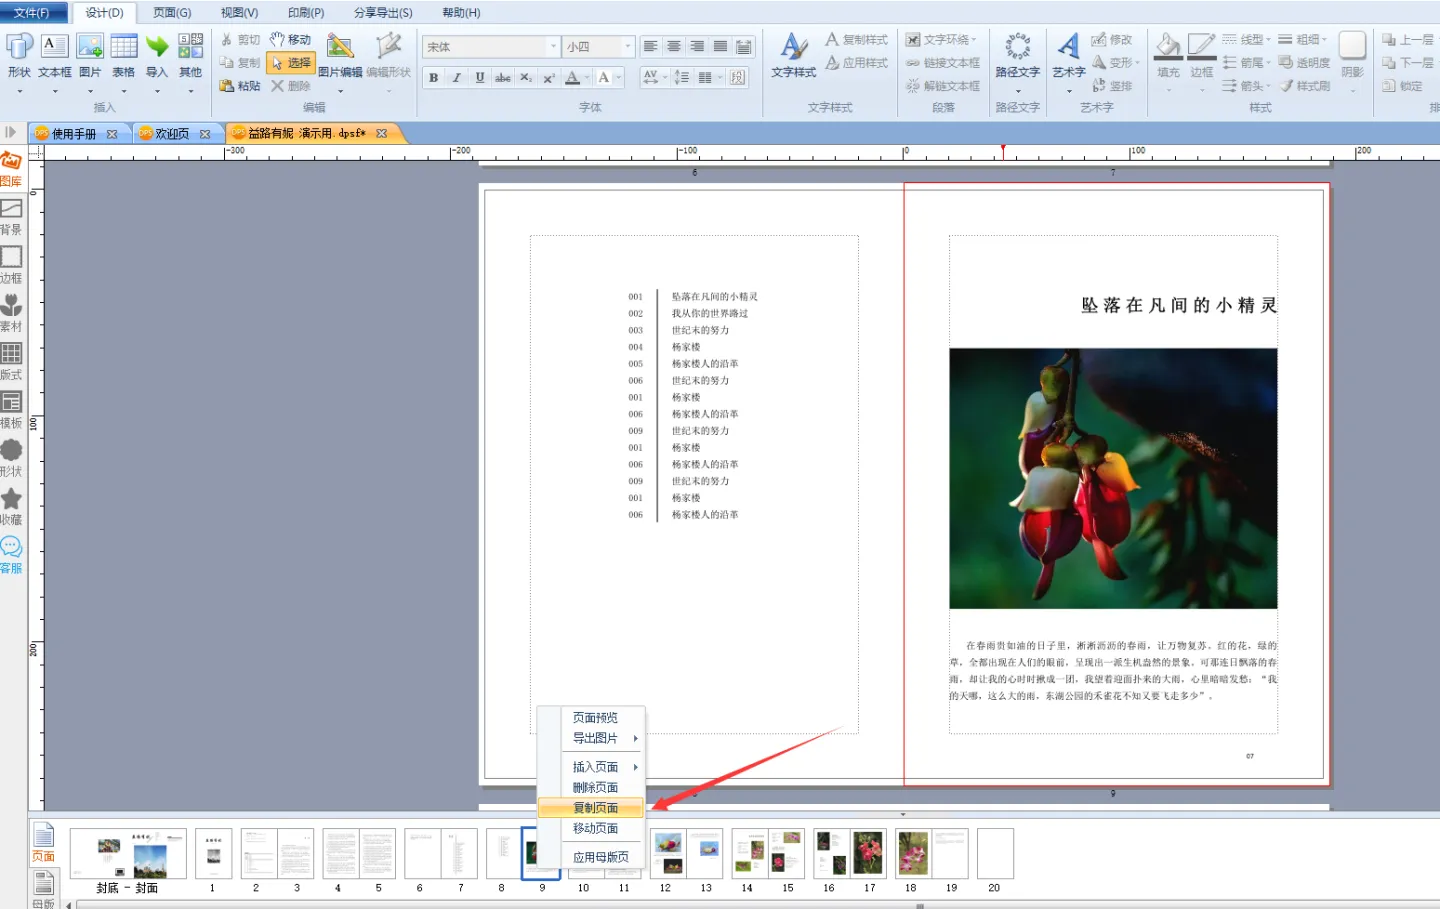The width and height of the screenshot is (1440, 909).
Task: Click the 粘贴 paste button
Action: (x=240, y=86)
